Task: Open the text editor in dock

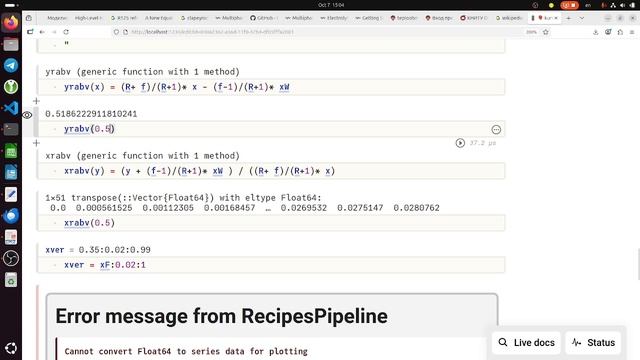Action: [x=11, y=194]
